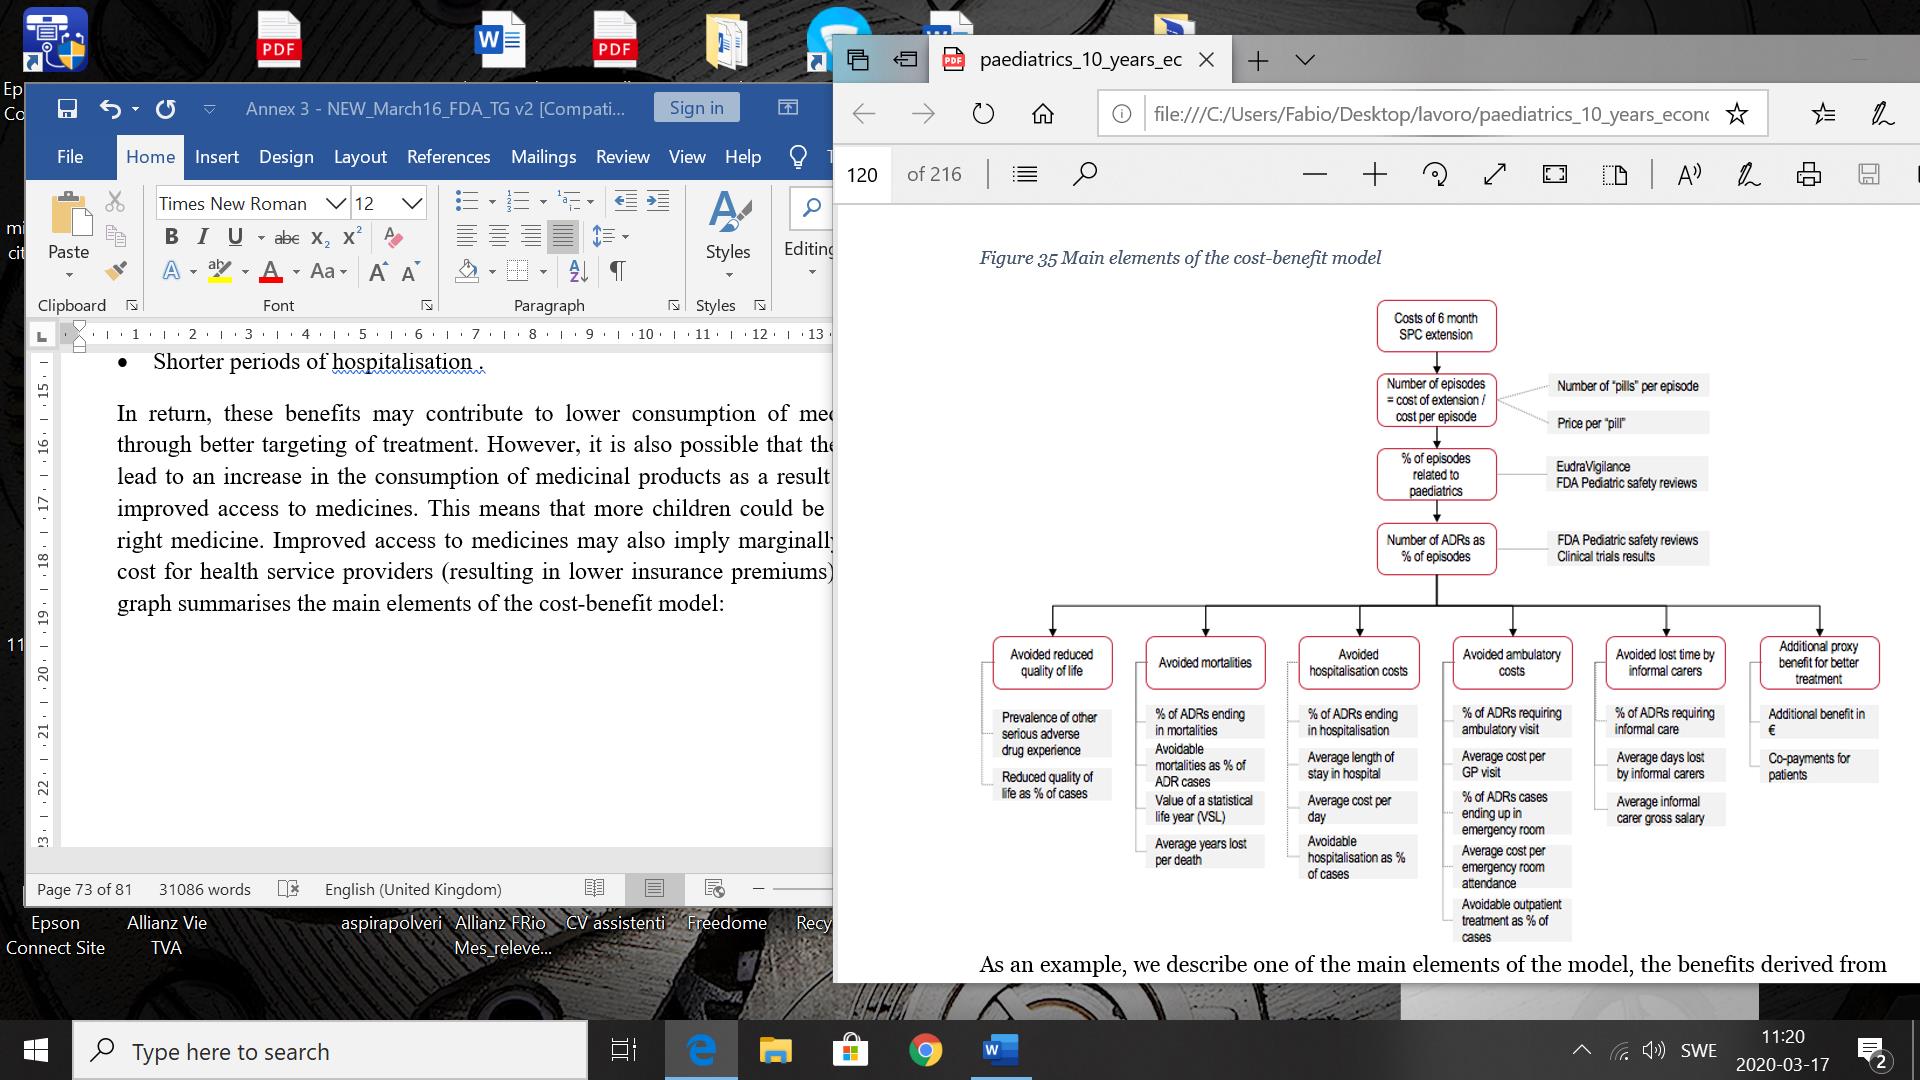Open the font name dropdown
The width and height of the screenshot is (1920, 1080).
(336, 204)
